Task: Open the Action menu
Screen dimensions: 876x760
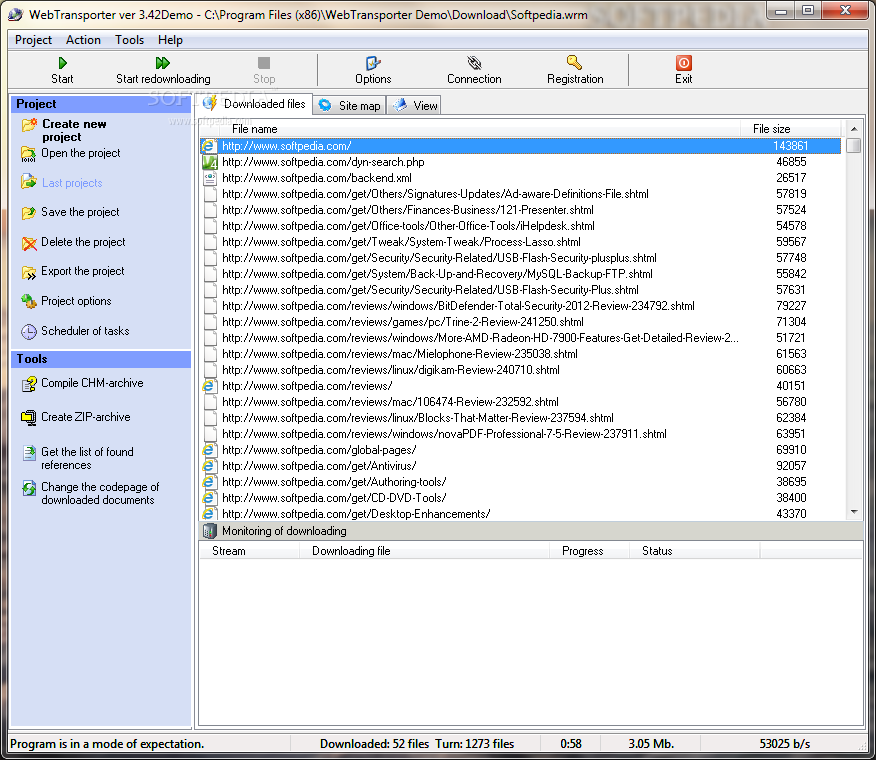Action: click(x=83, y=40)
